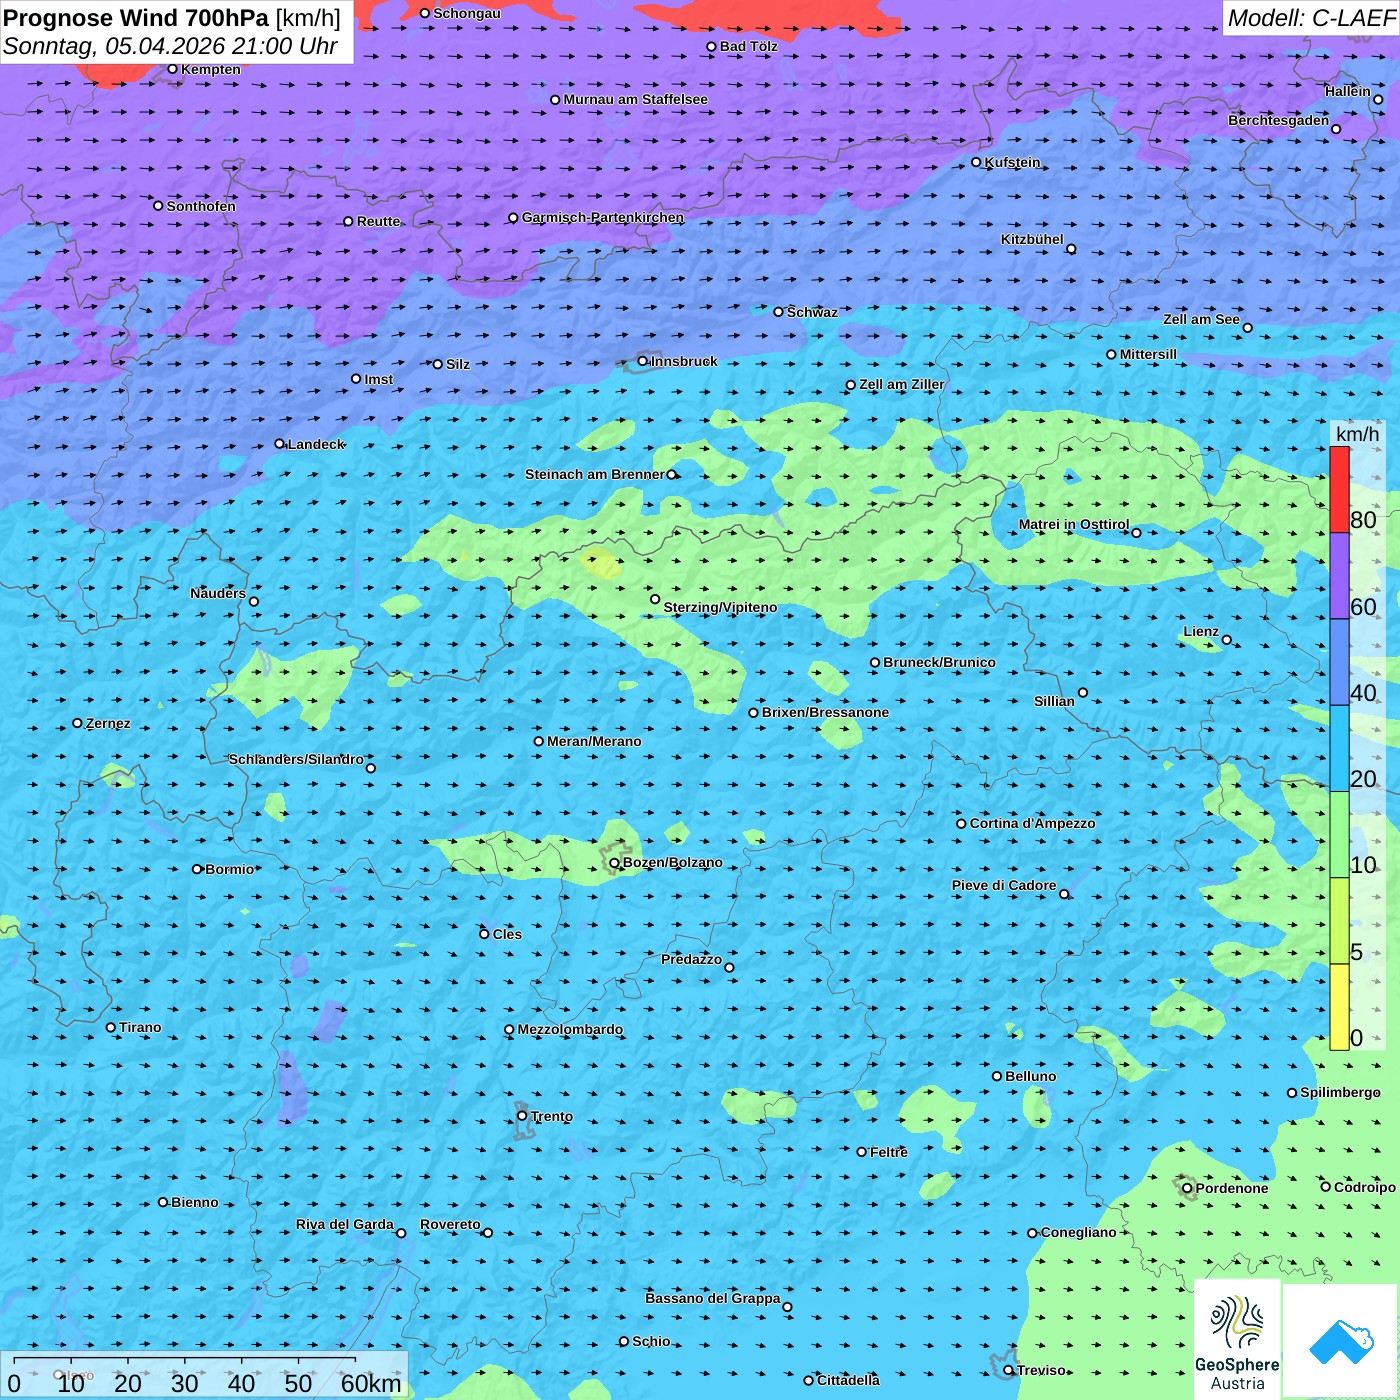Click the 'Sonthofen' label
Viewport: 1400px width, 1400px height.
(x=201, y=206)
